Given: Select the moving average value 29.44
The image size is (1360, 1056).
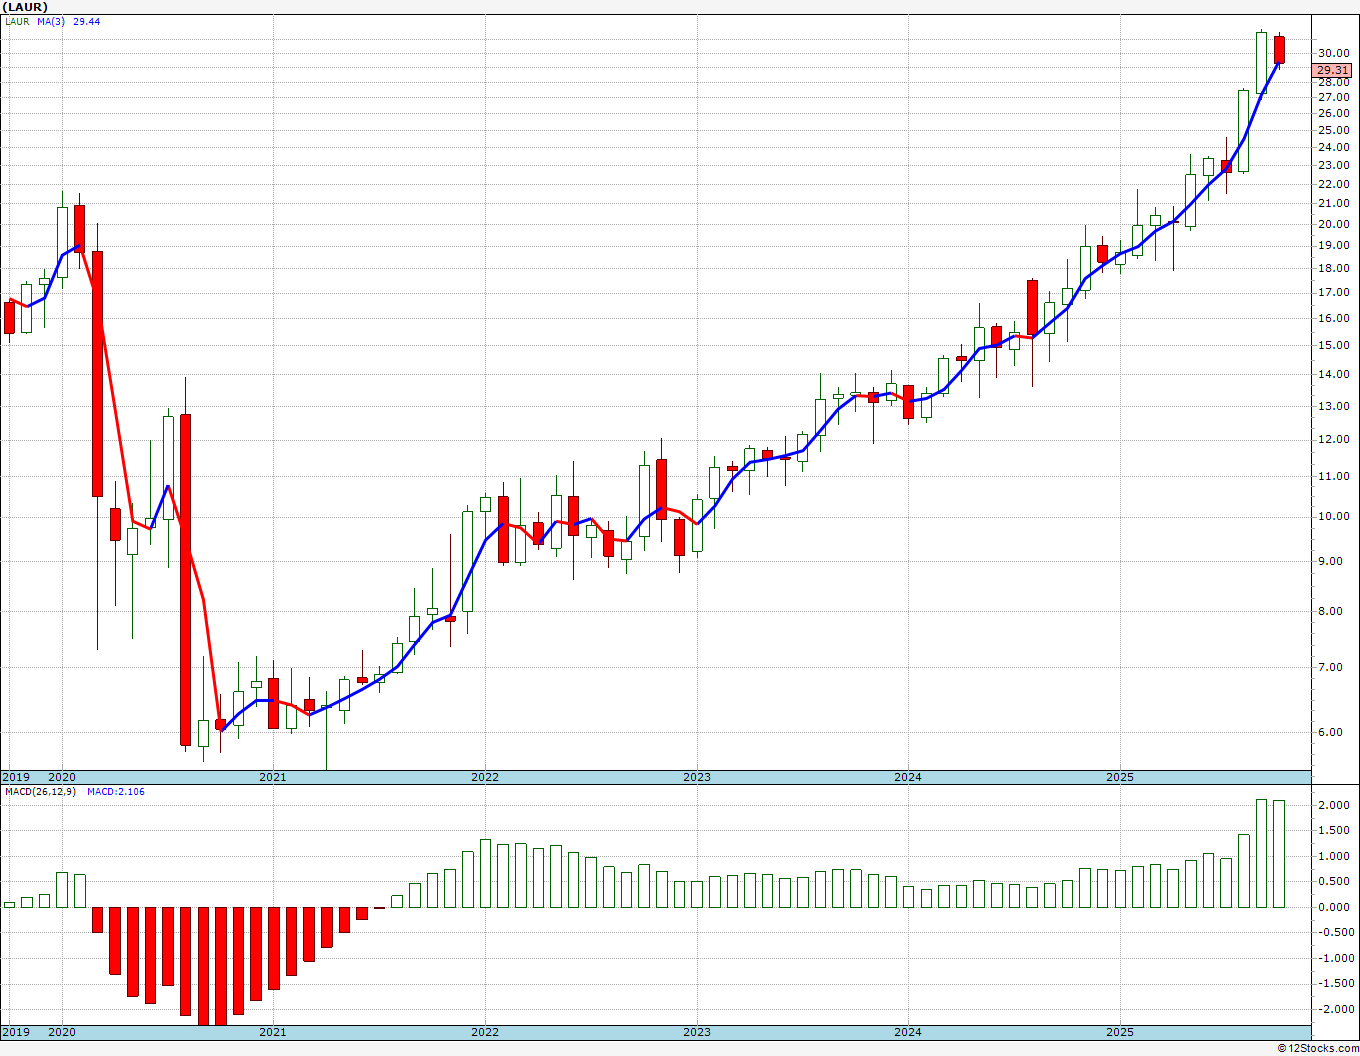Looking at the screenshot, I should click(87, 22).
